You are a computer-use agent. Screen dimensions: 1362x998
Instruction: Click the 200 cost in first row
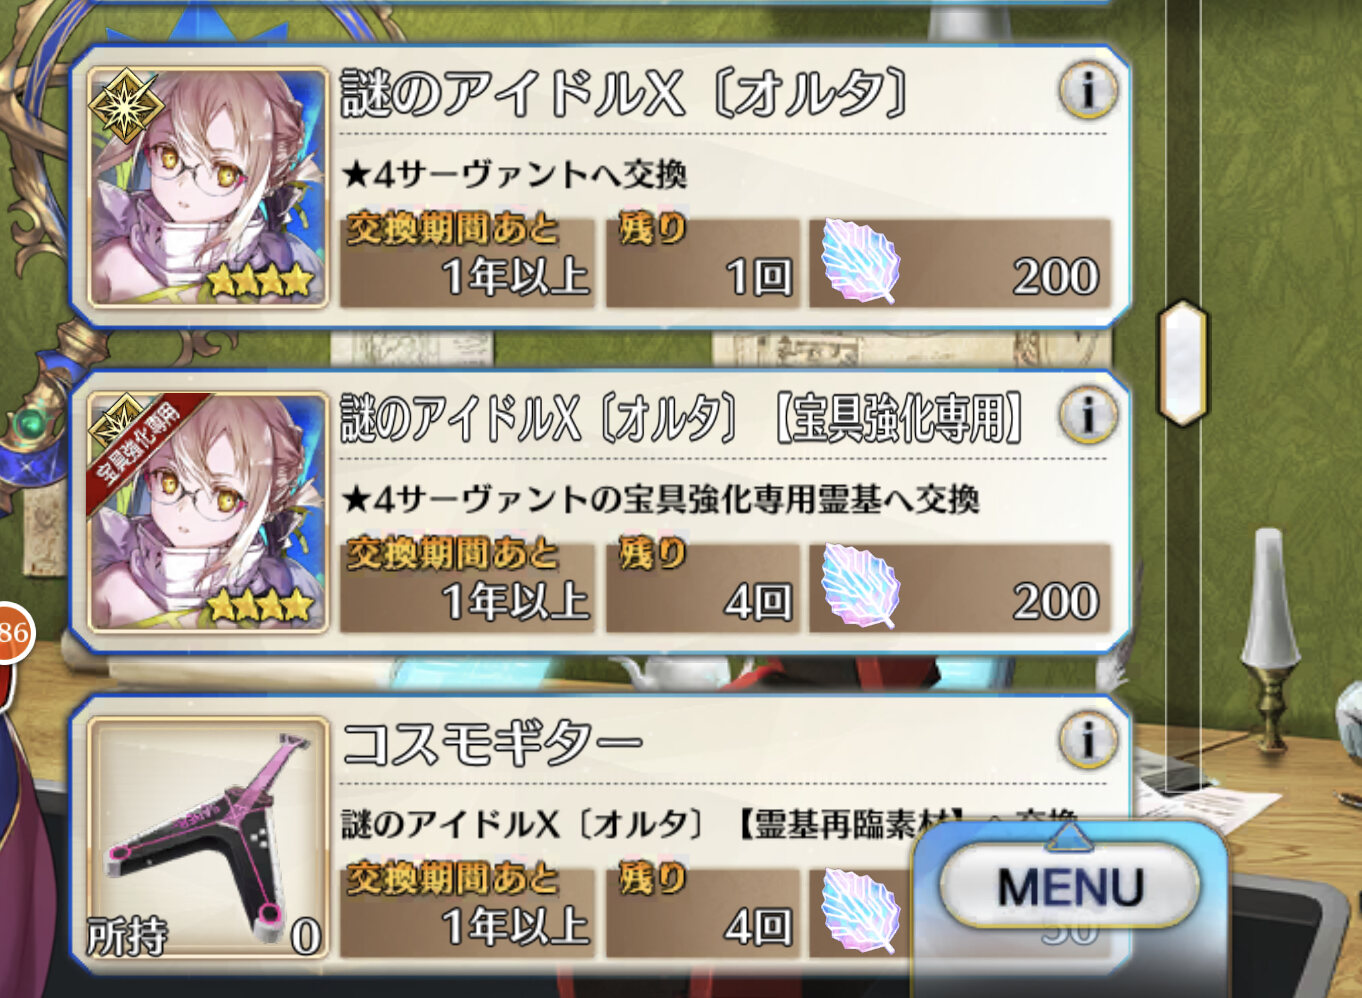[1055, 277]
